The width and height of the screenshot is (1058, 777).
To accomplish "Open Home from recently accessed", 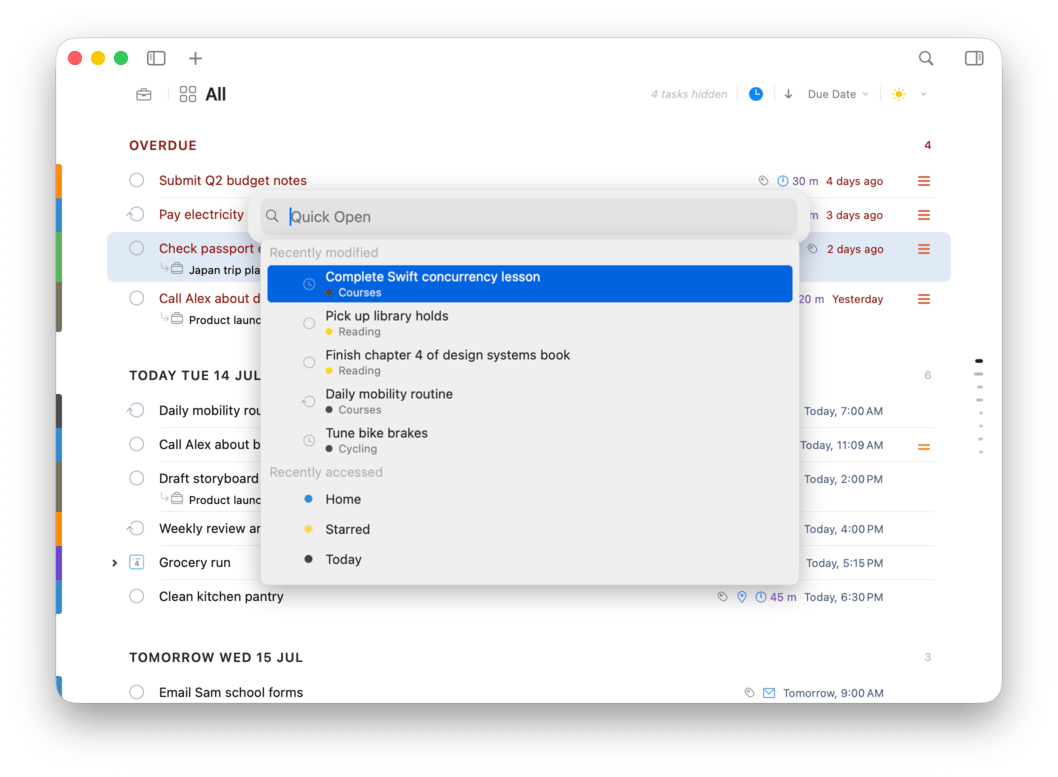I will click(530, 499).
